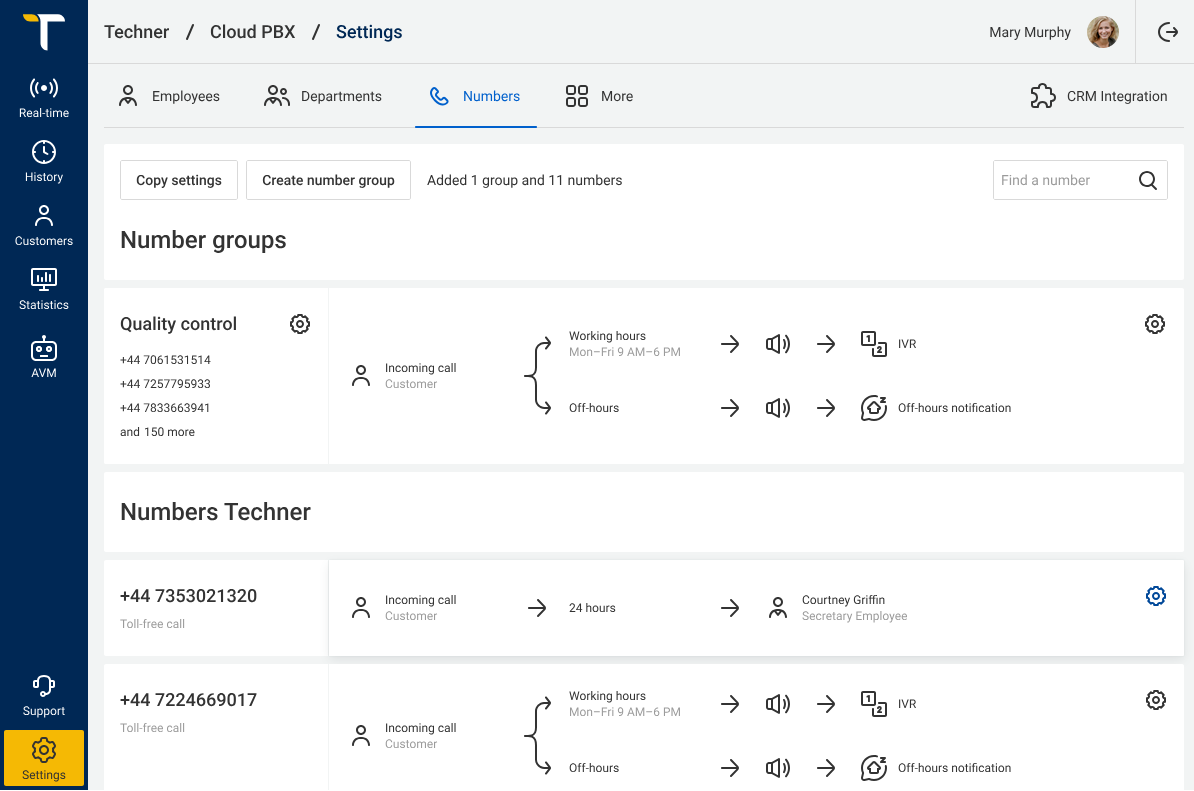Click '24 hours' schedule text

point(592,608)
